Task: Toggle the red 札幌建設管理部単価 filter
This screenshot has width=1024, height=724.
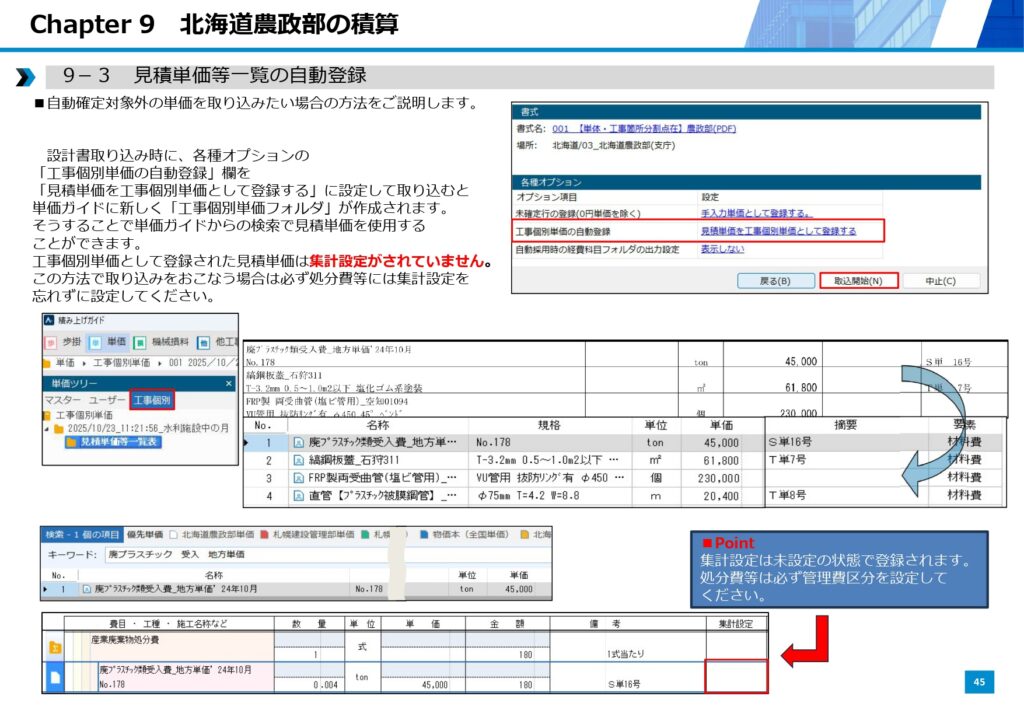Action: point(264,535)
